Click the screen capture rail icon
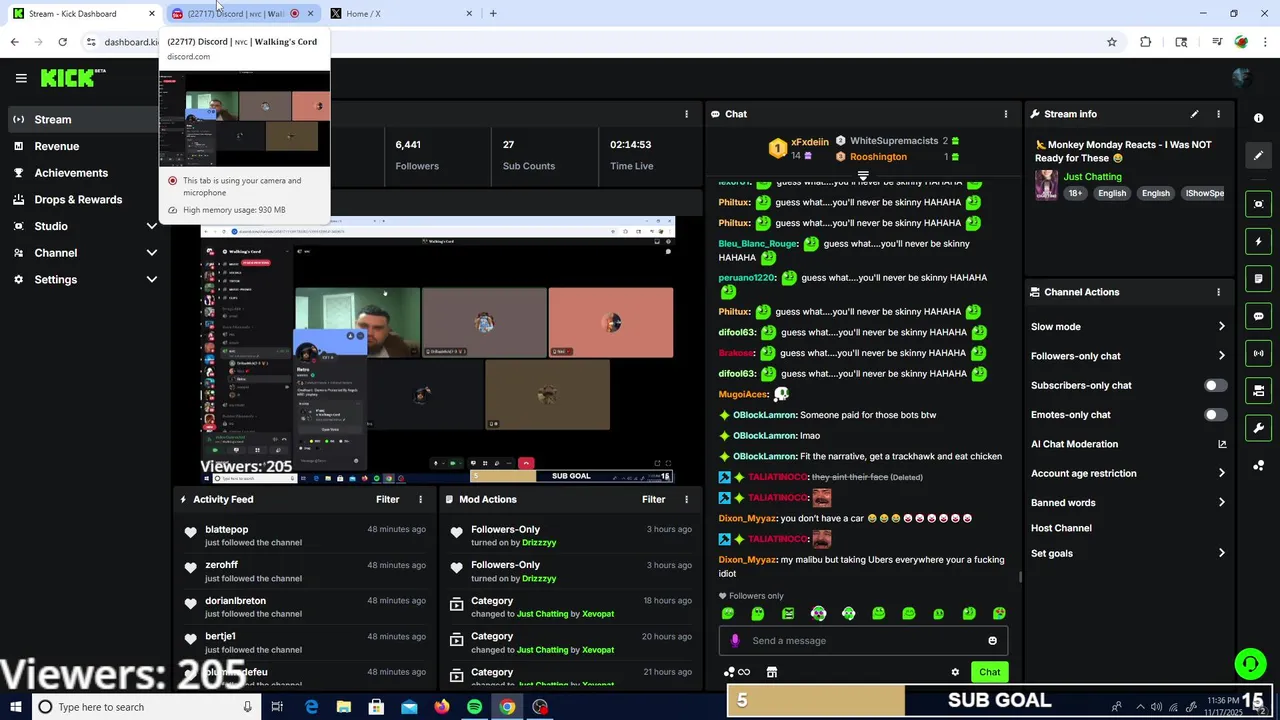 click(x=1258, y=204)
